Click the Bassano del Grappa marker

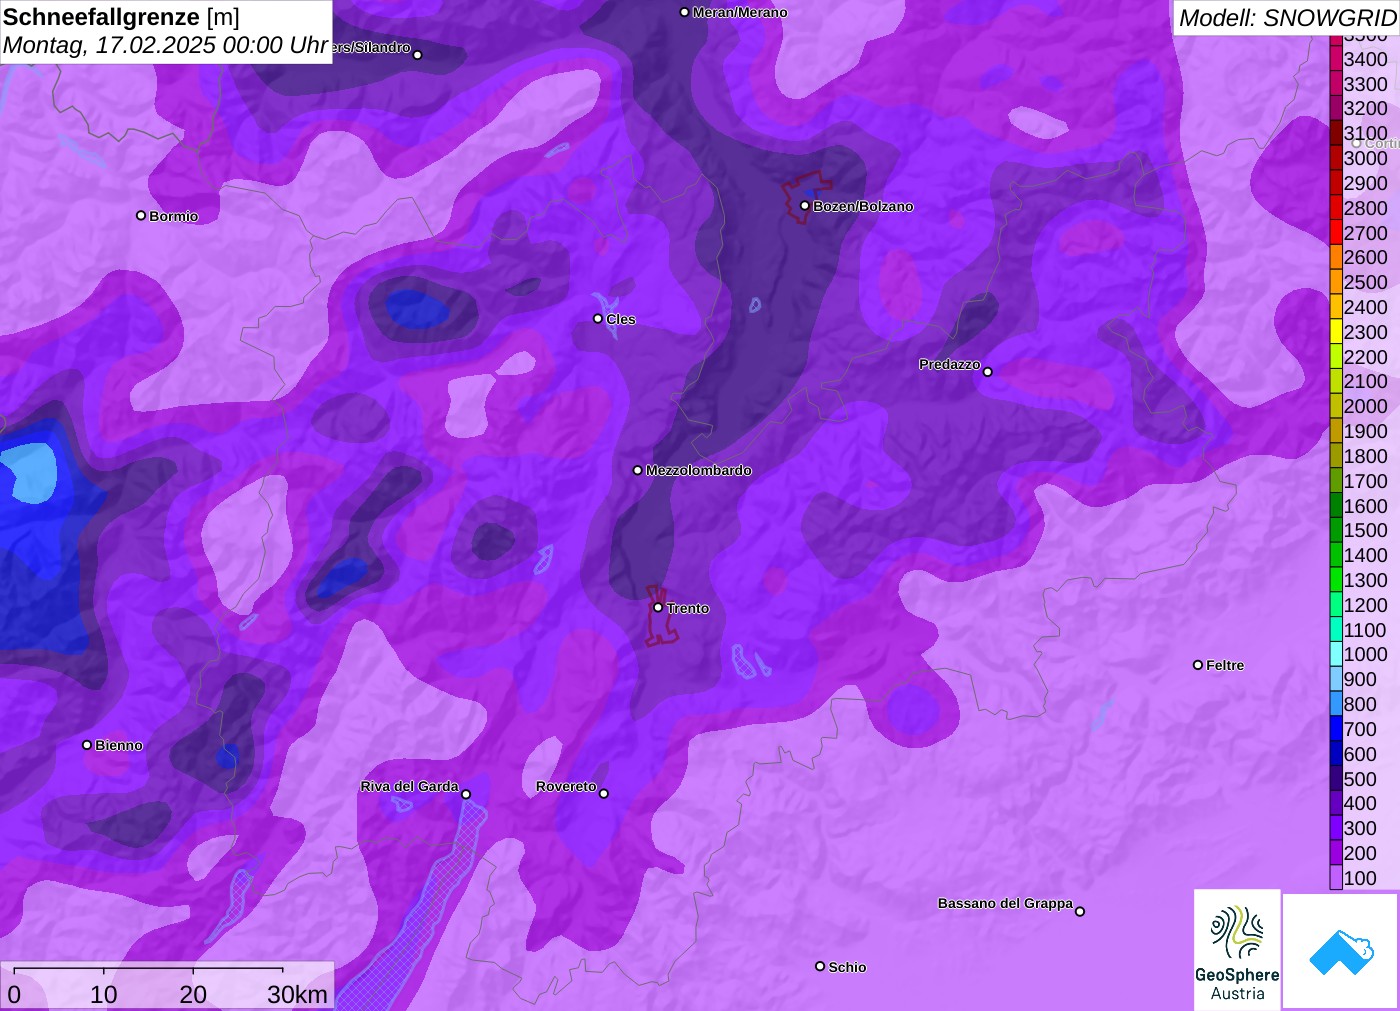coord(1080,910)
